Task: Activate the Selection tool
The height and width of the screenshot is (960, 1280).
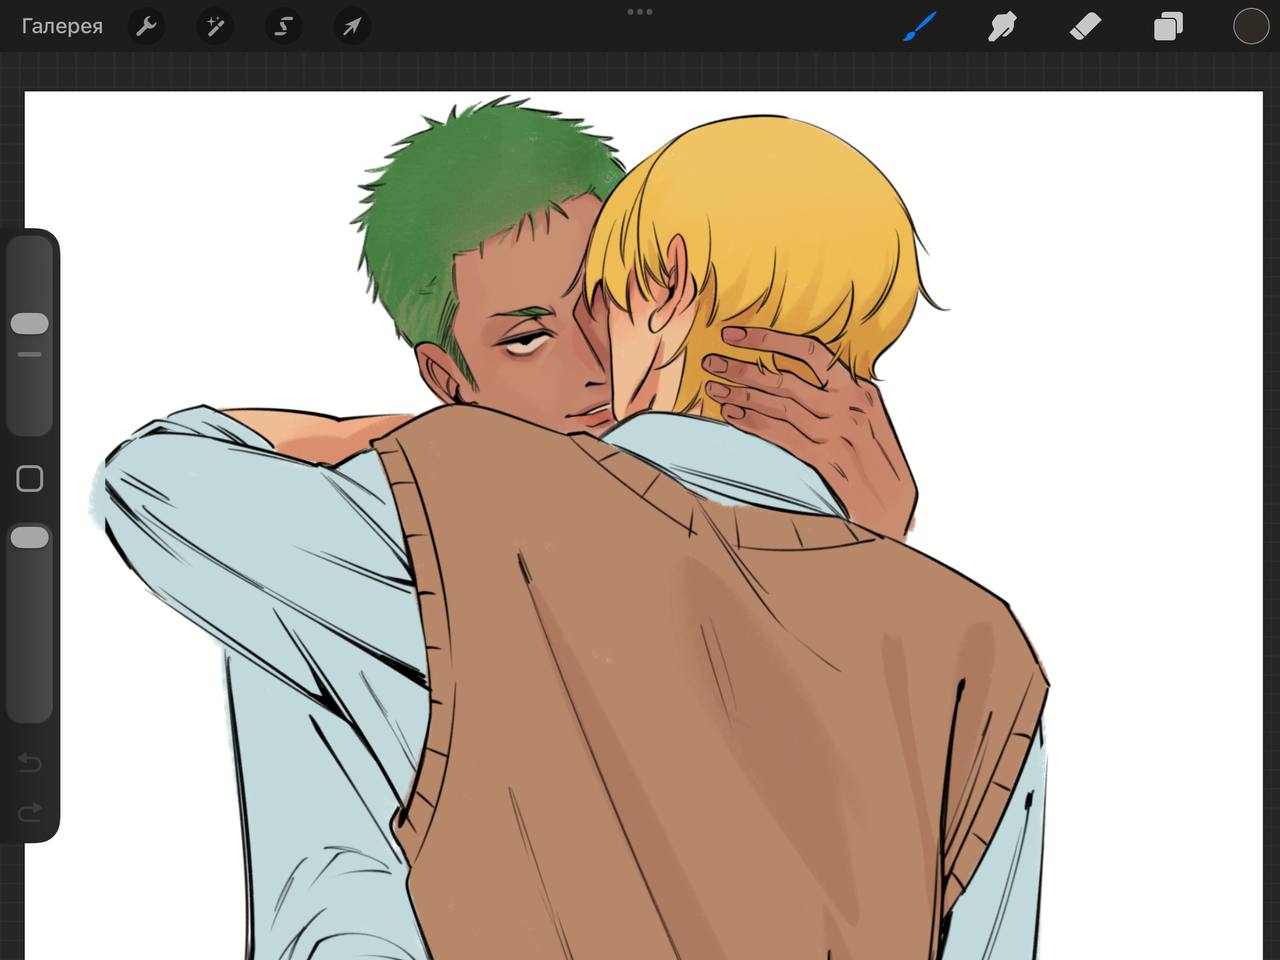Action: point(283,26)
